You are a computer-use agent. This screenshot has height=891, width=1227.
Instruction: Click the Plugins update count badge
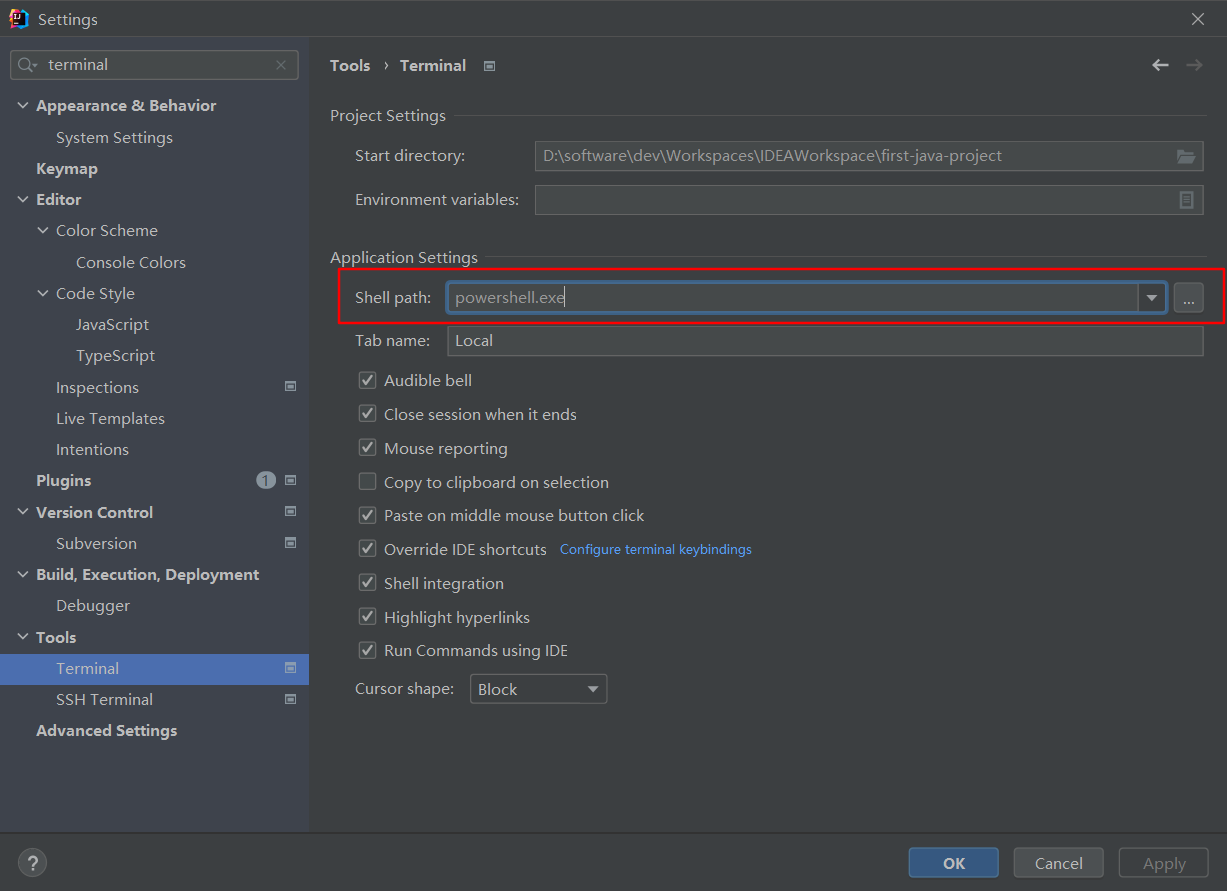pyautogui.click(x=265, y=480)
